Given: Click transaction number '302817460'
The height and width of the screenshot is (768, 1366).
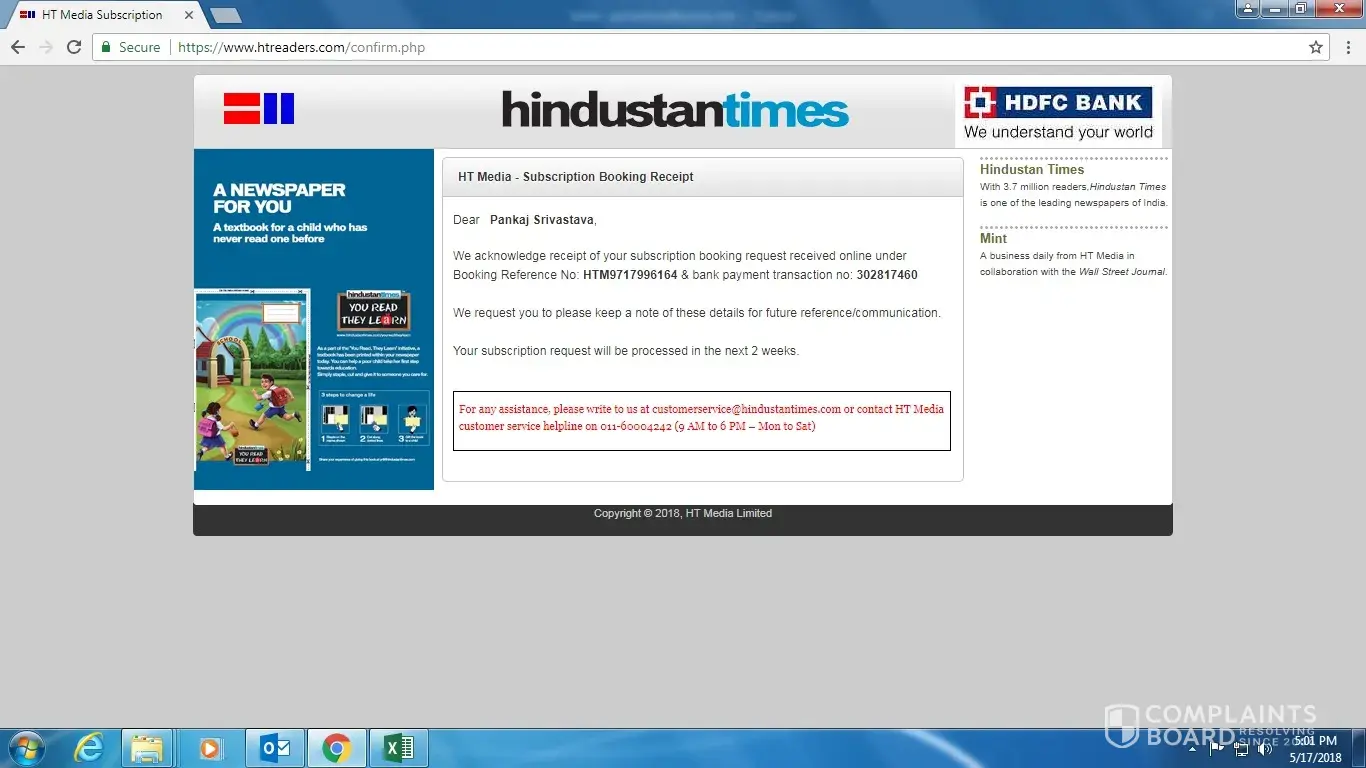Looking at the screenshot, I should [887, 275].
